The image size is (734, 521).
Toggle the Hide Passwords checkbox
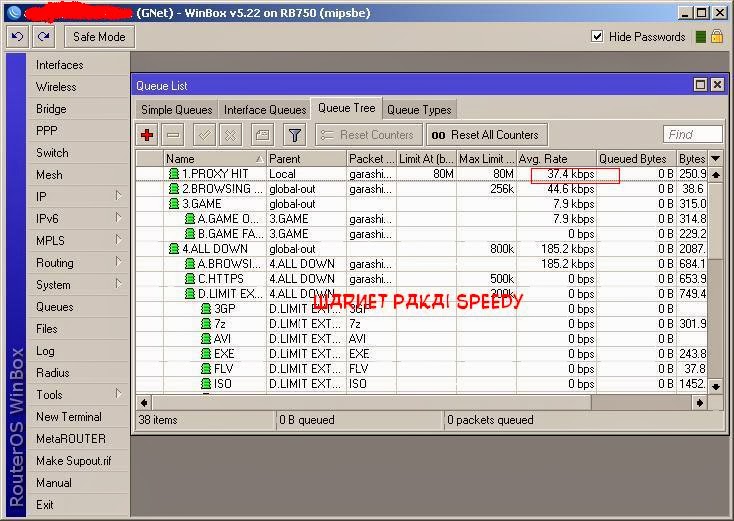597,36
